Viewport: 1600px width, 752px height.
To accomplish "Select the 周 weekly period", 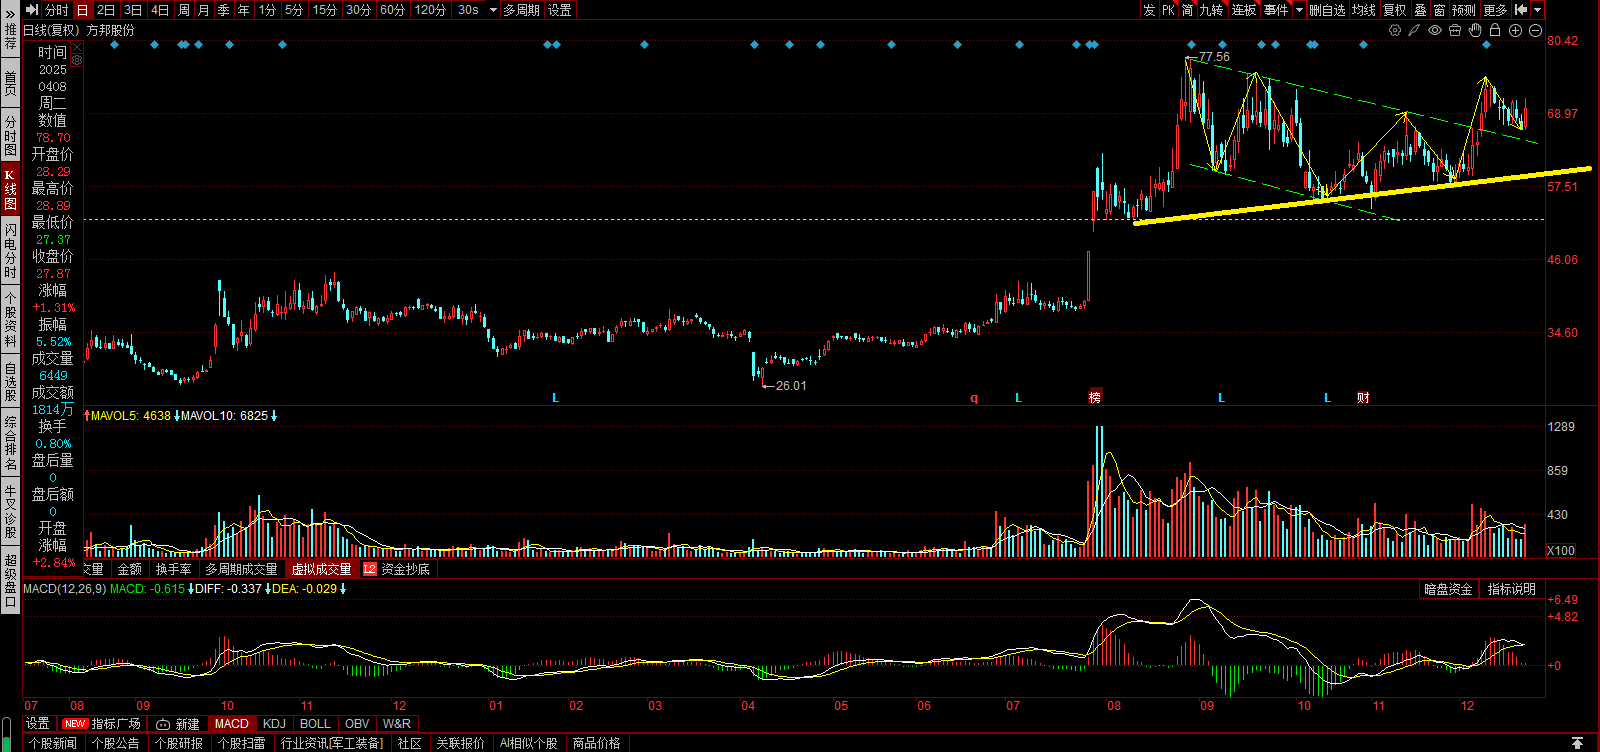I will (x=184, y=10).
